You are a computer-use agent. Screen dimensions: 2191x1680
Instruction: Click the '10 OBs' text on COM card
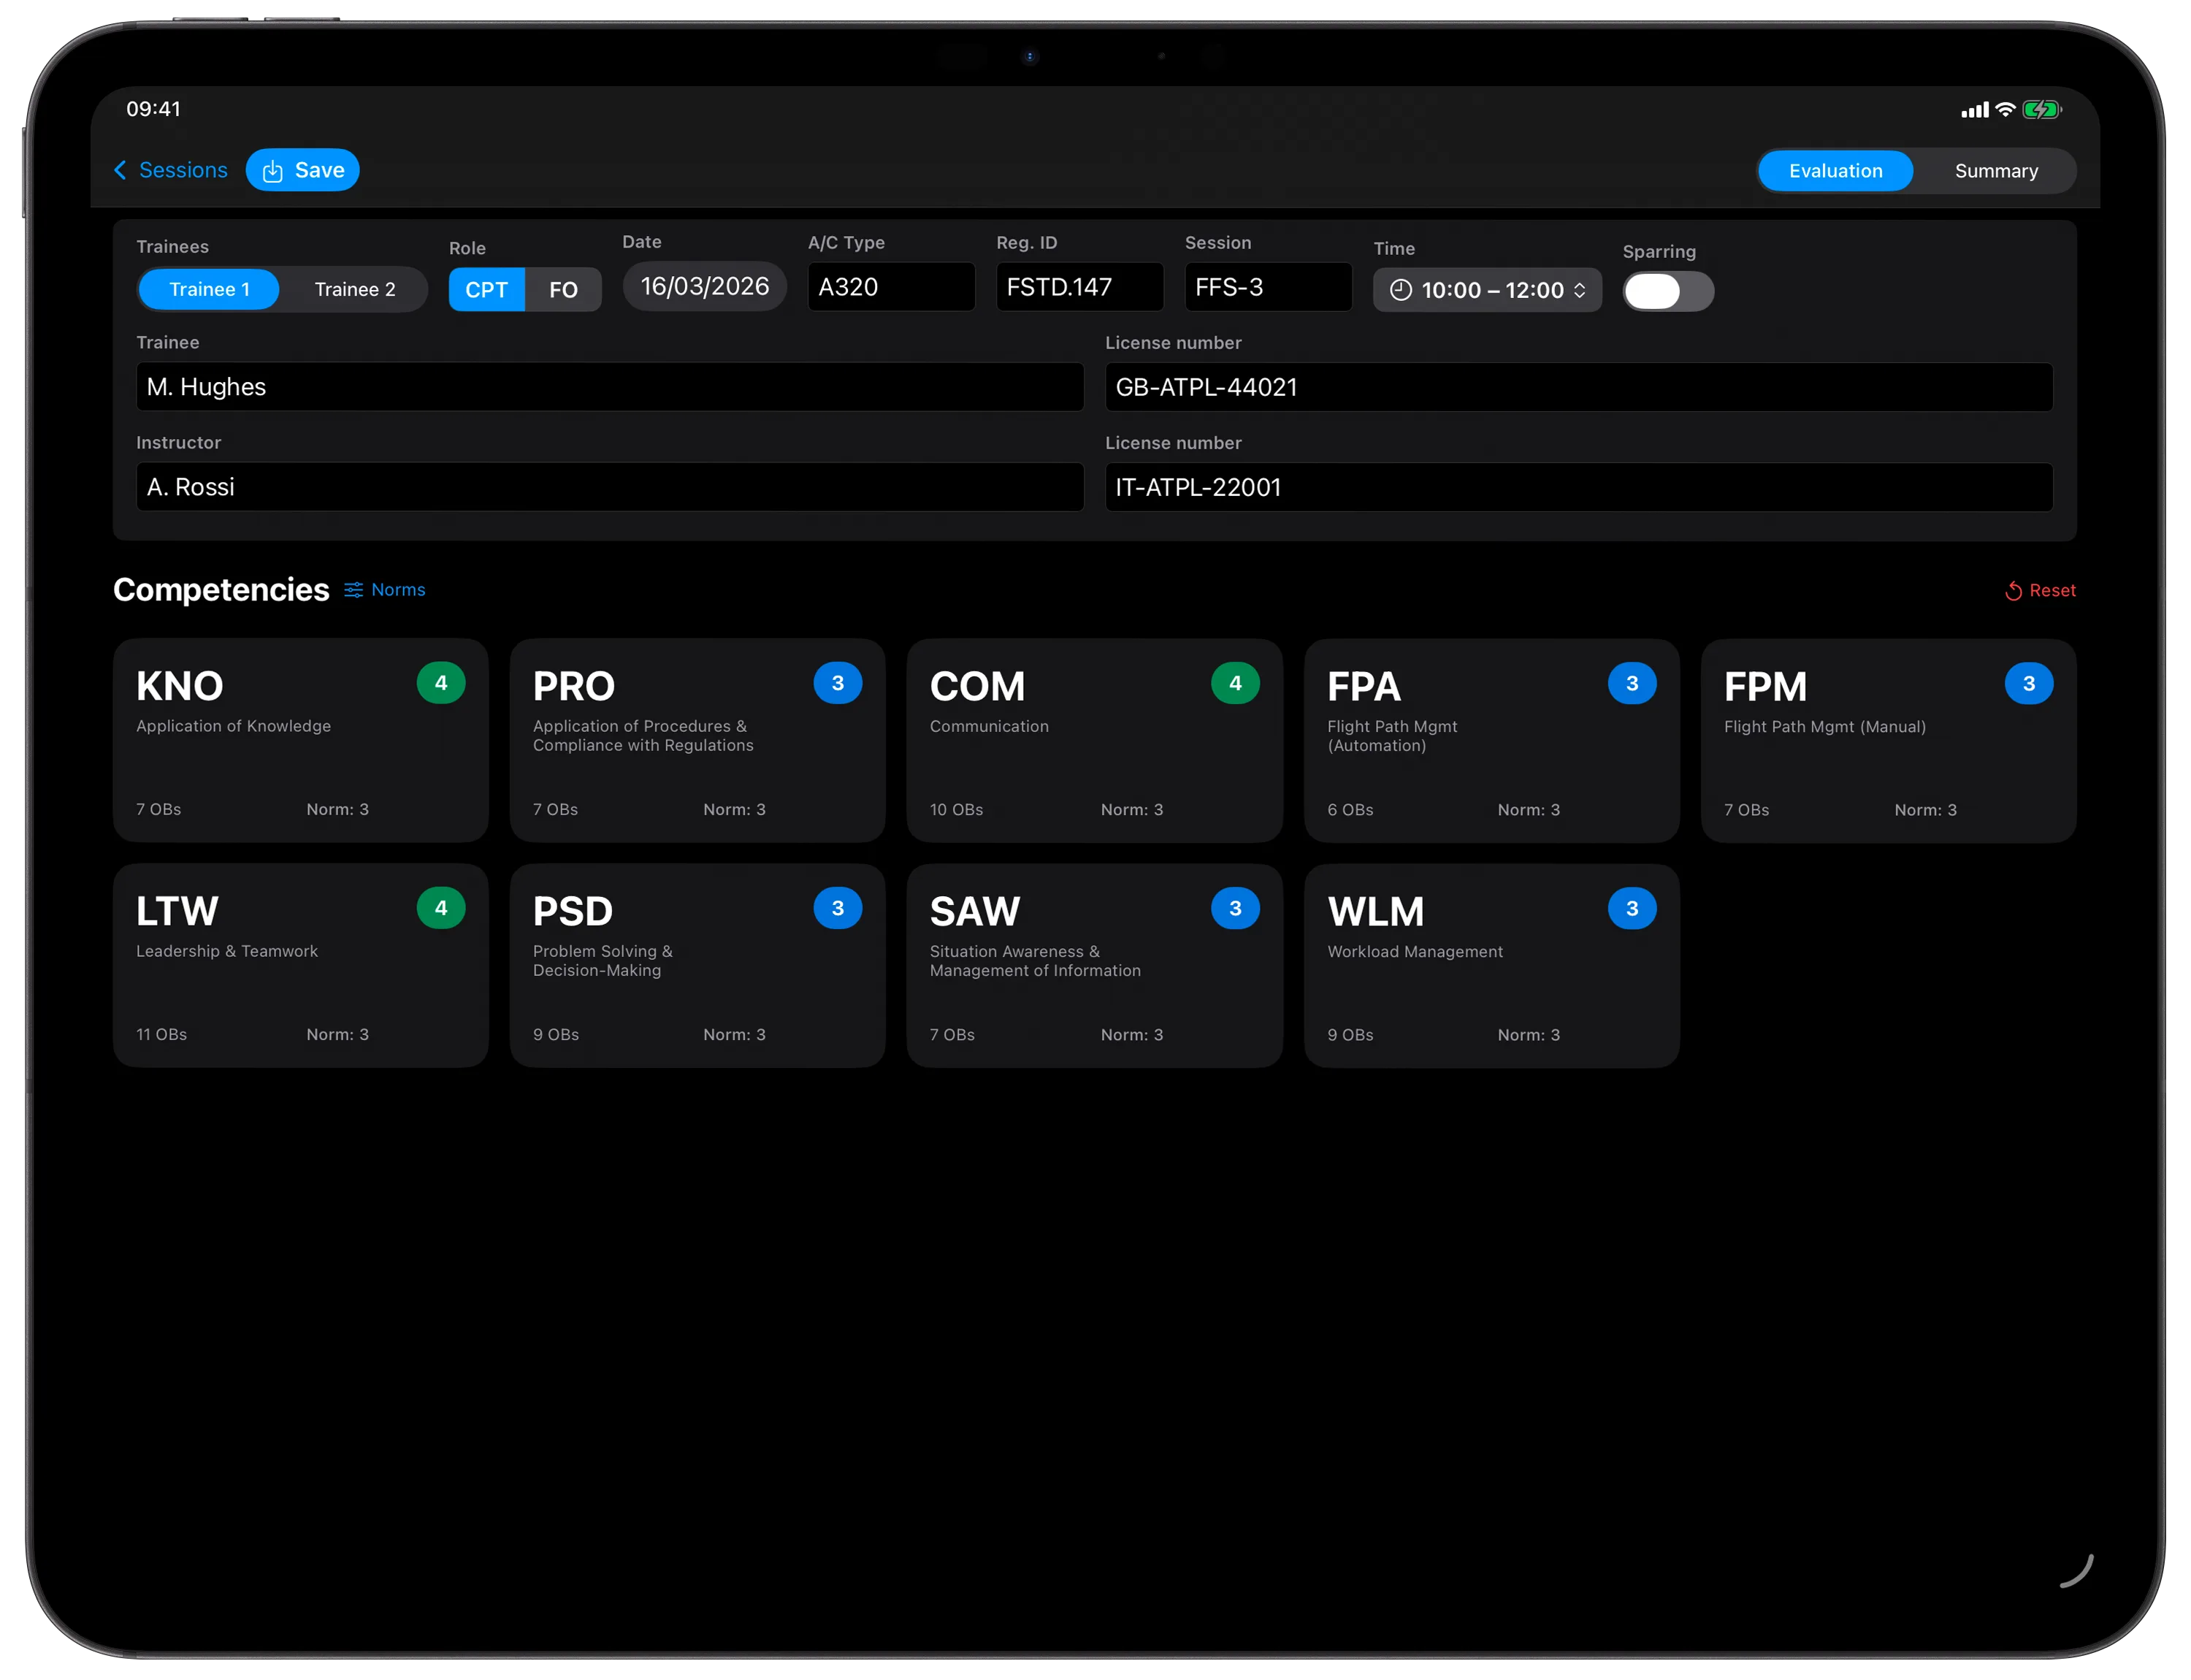click(x=956, y=810)
